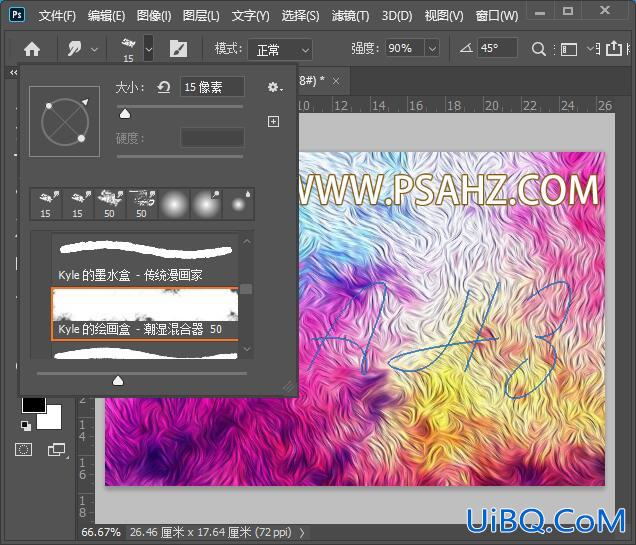Open the search magnifier icon
Image resolution: width=636 pixels, height=545 pixels.
538,49
